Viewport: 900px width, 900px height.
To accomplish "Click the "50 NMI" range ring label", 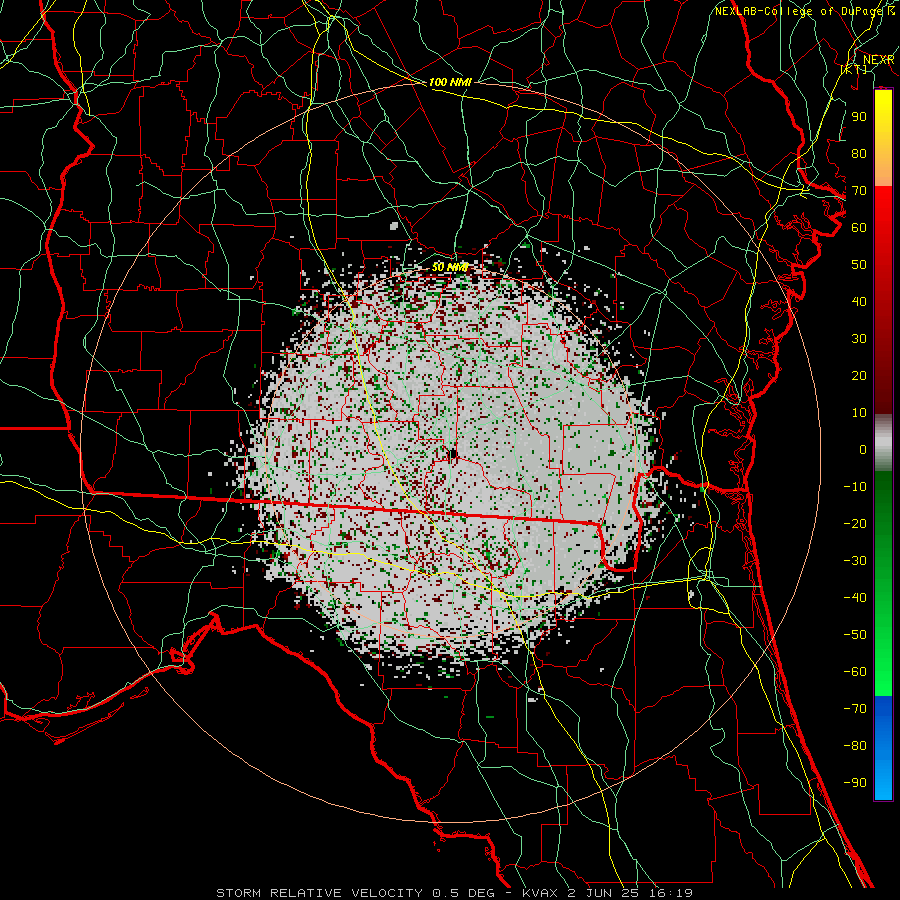I will pyautogui.click(x=450, y=267).
